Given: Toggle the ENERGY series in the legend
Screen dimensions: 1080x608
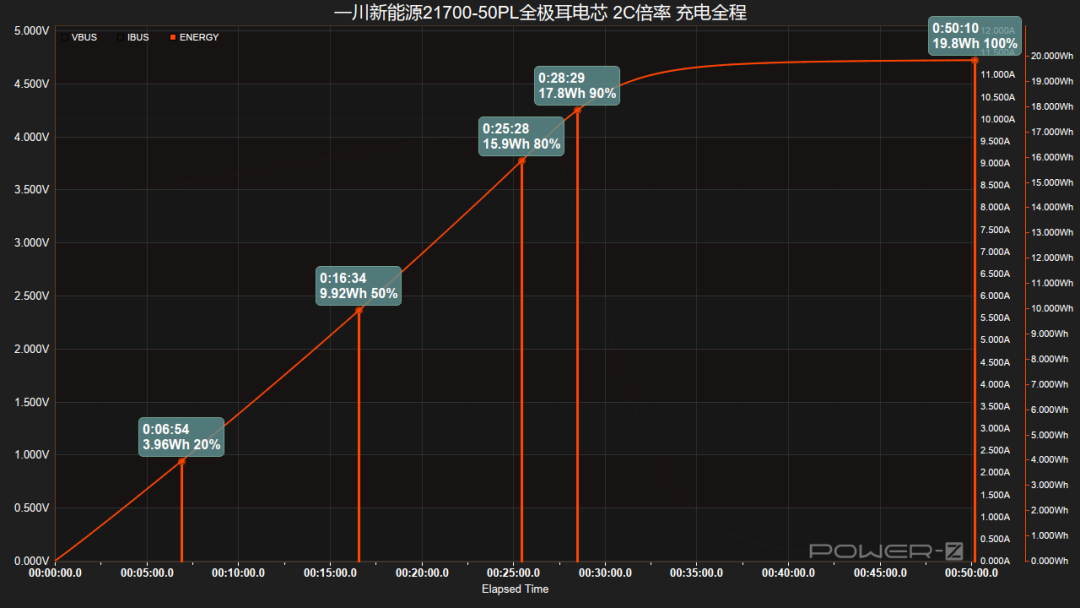Looking at the screenshot, I should click(x=194, y=37).
